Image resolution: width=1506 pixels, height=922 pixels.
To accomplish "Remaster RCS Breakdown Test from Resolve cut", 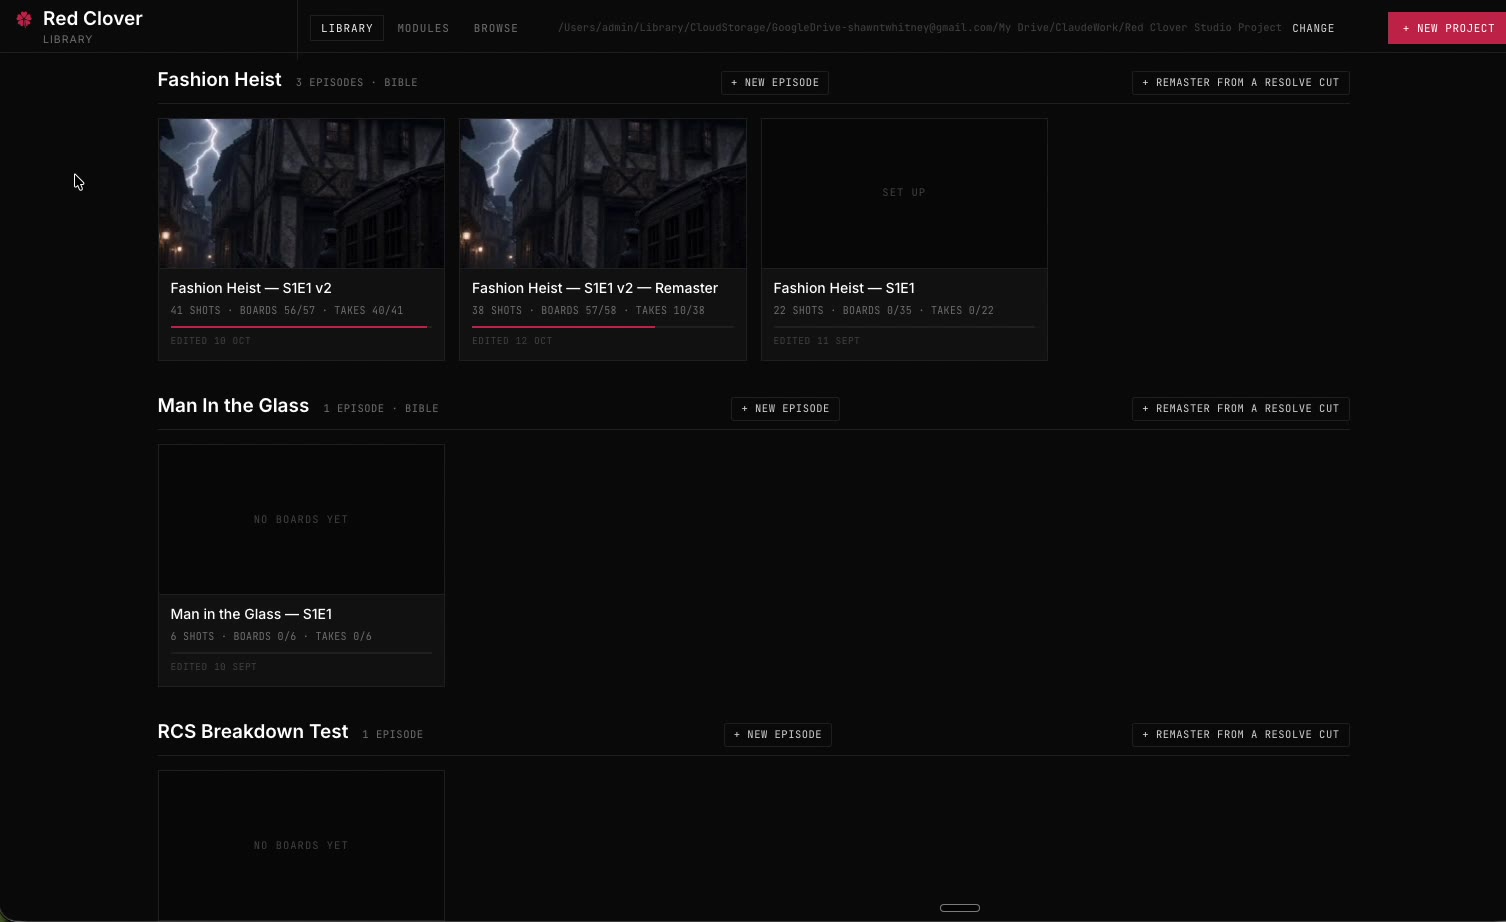I will [1240, 735].
